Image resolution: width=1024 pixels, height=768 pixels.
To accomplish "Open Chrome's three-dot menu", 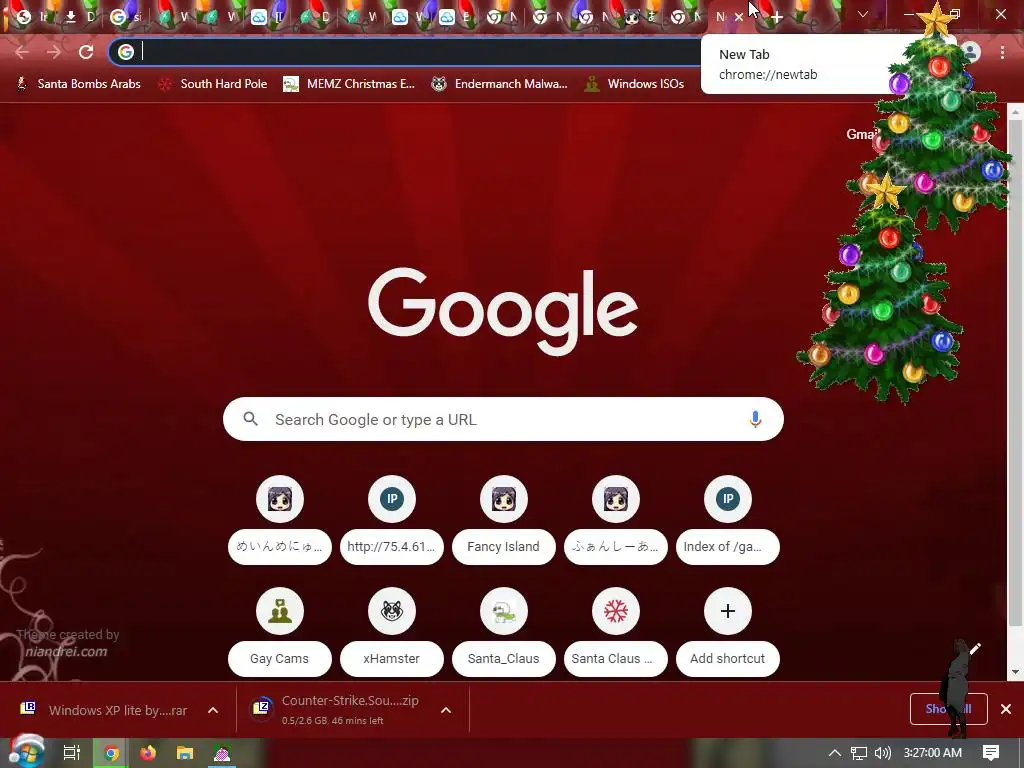I will pos(1002,52).
